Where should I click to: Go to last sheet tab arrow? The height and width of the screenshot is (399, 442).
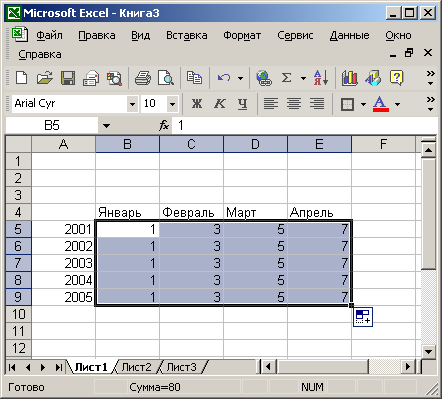[58, 367]
